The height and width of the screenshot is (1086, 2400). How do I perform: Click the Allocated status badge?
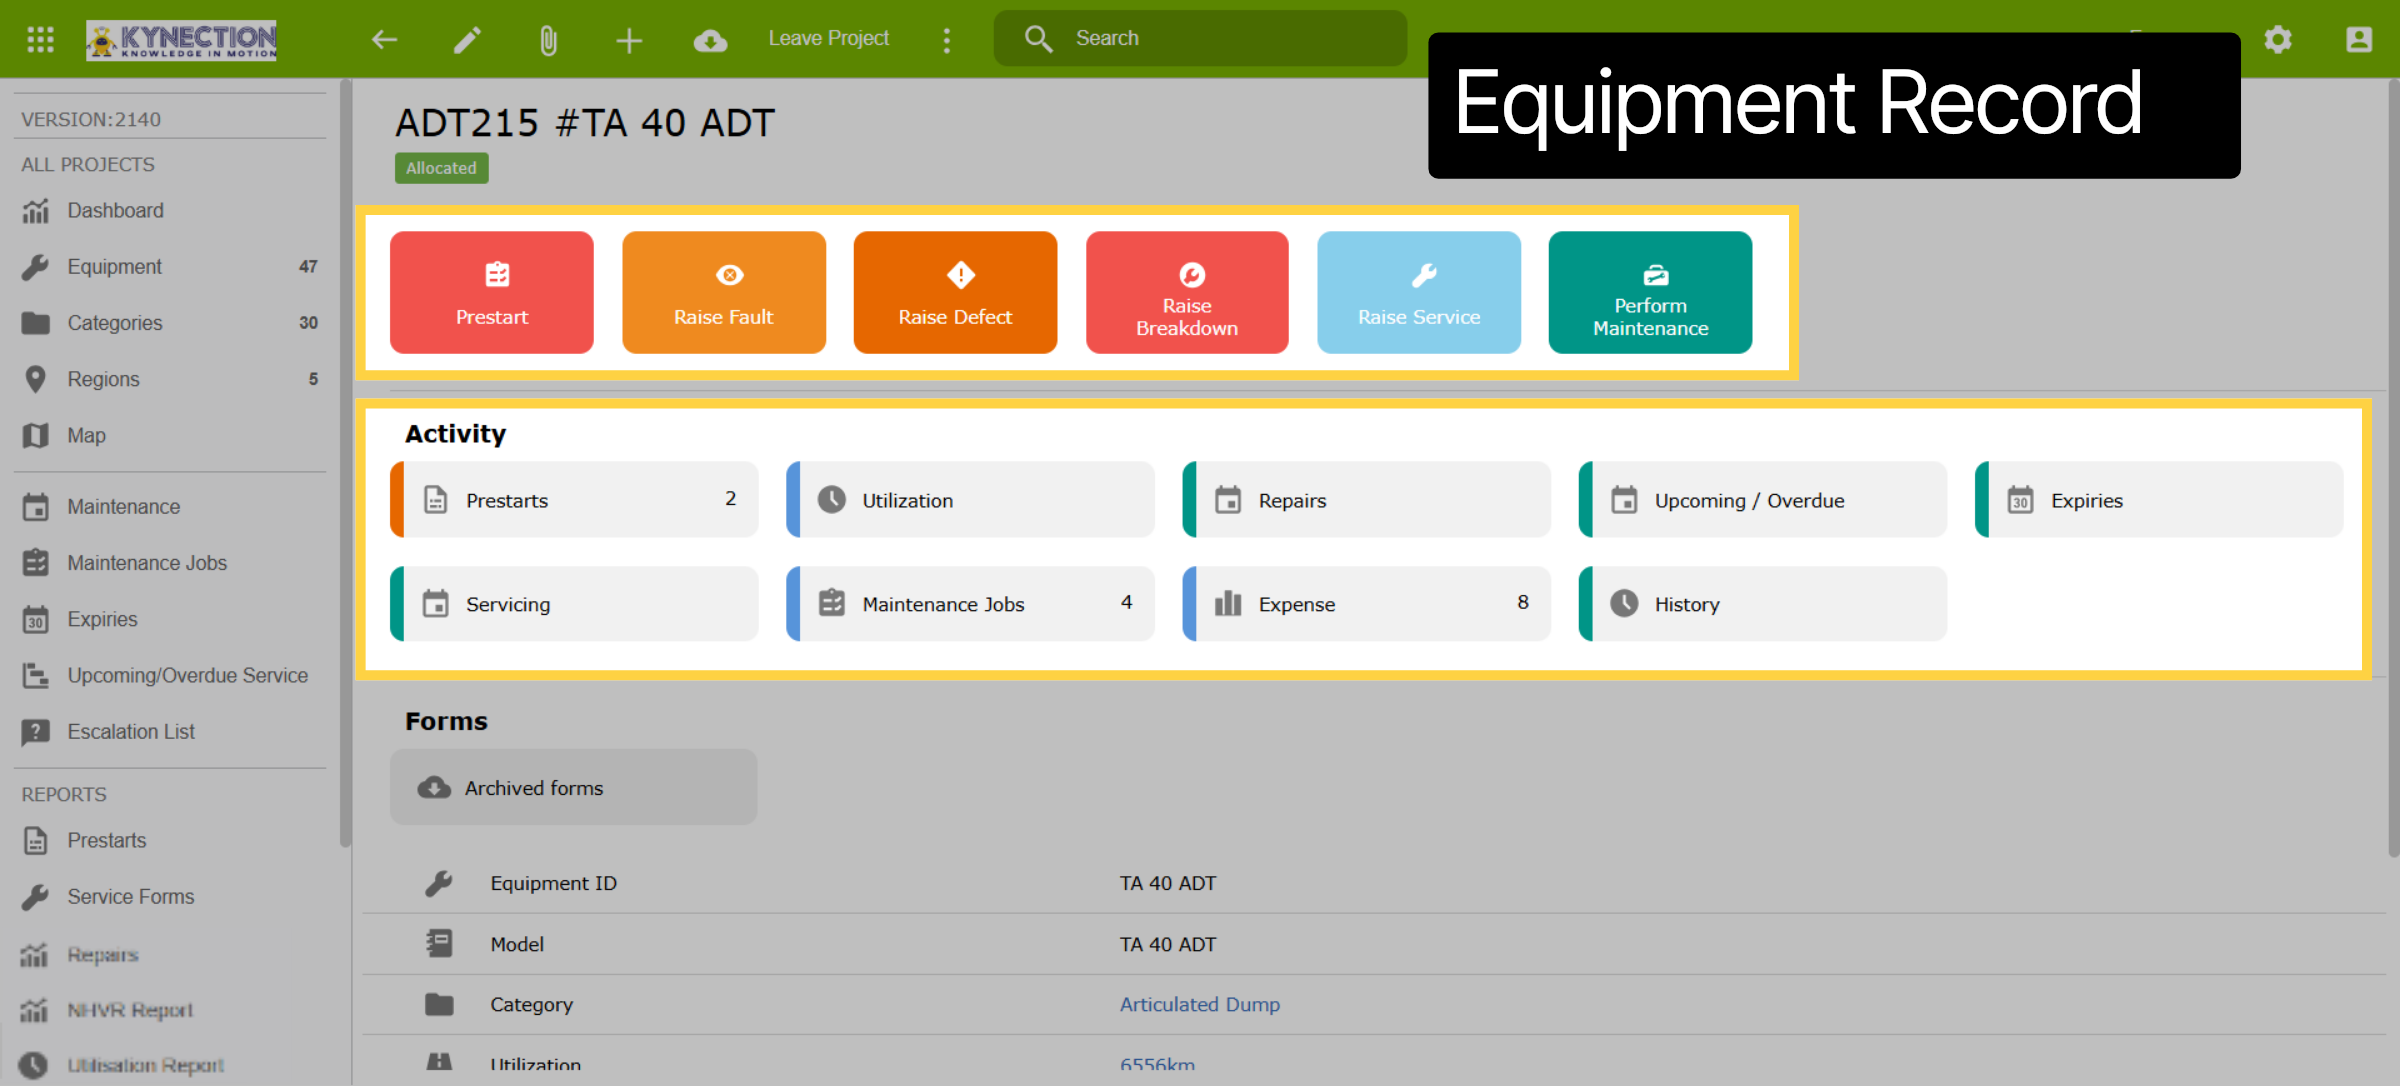(441, 168)
